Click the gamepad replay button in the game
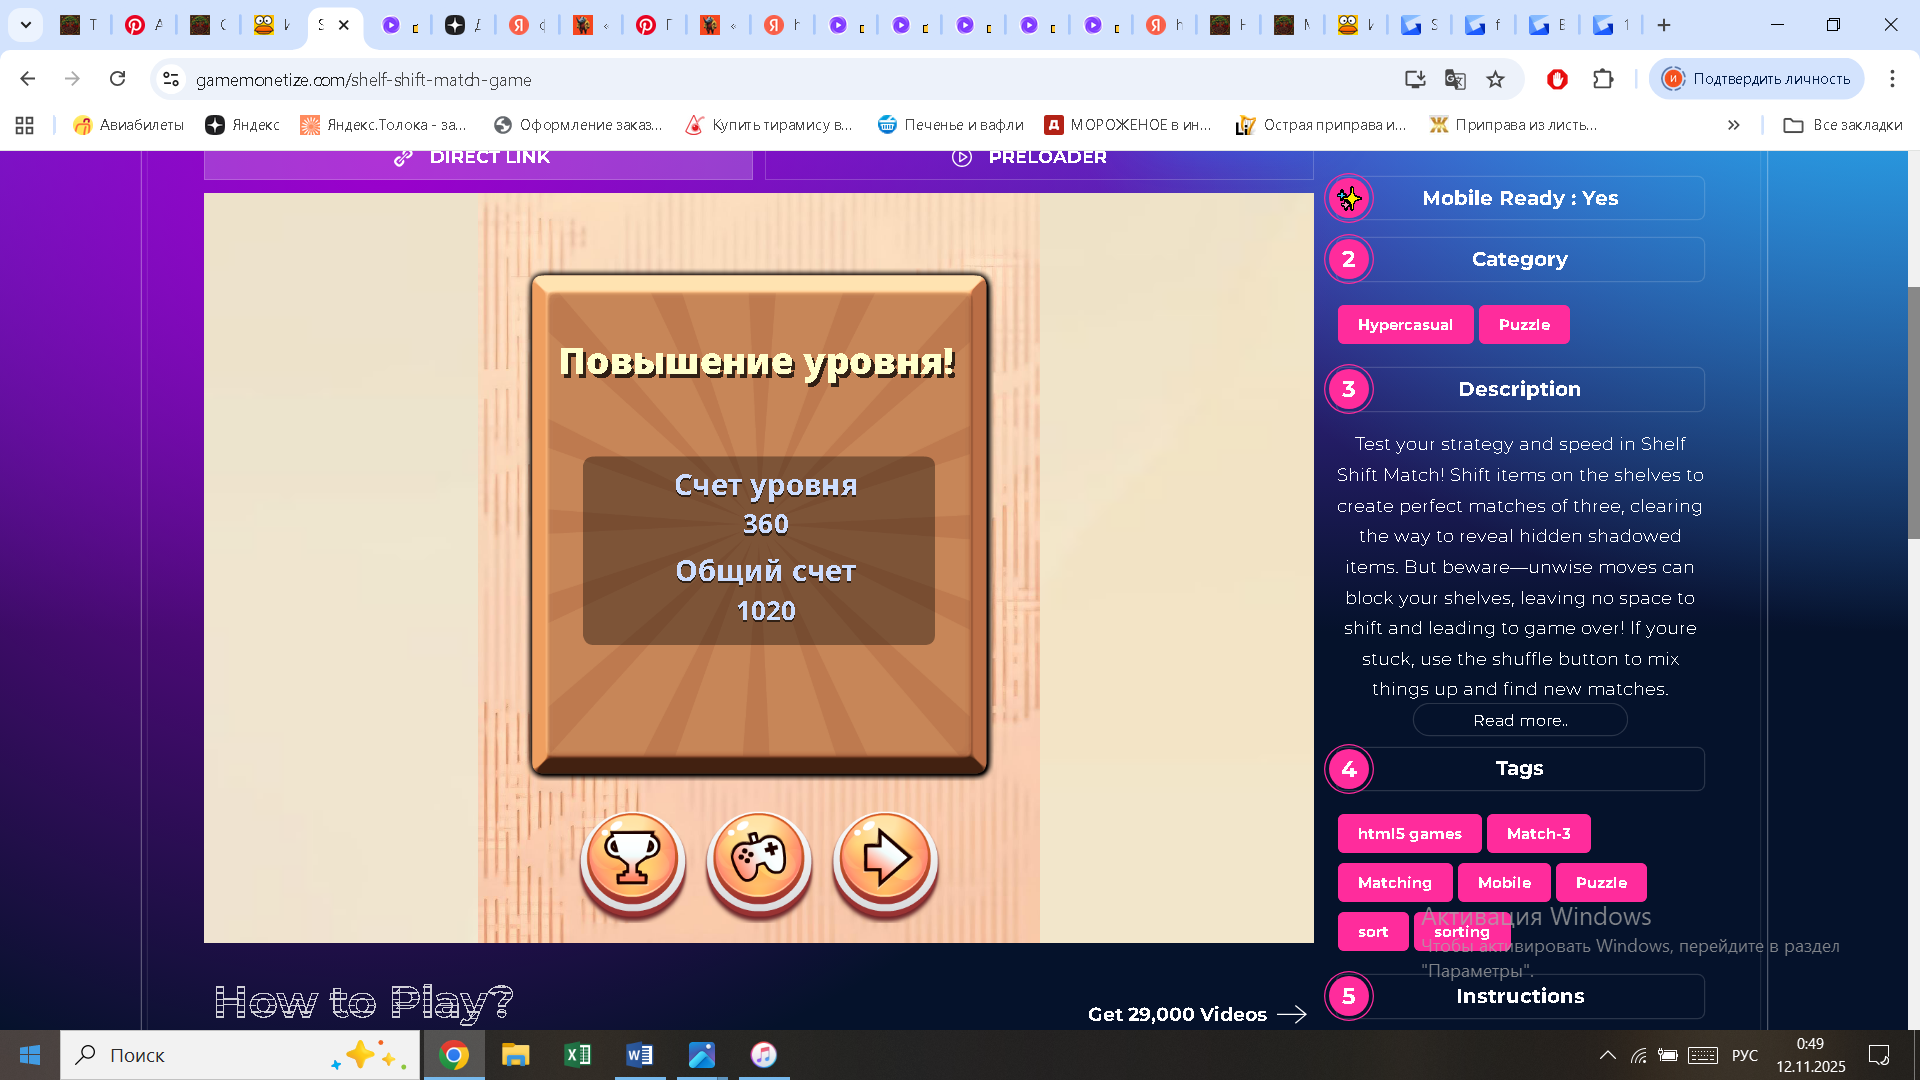 [x=758, y=860]
